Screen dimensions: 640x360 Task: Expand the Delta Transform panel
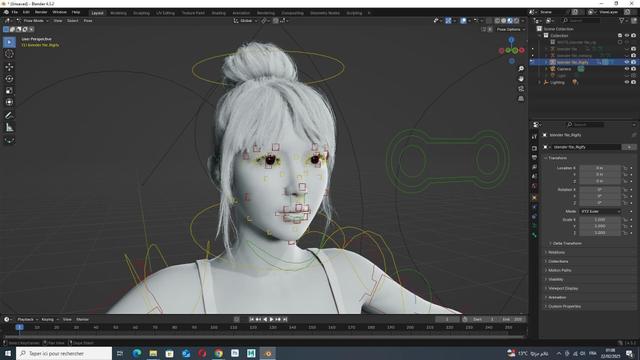[x=567, y=243]
